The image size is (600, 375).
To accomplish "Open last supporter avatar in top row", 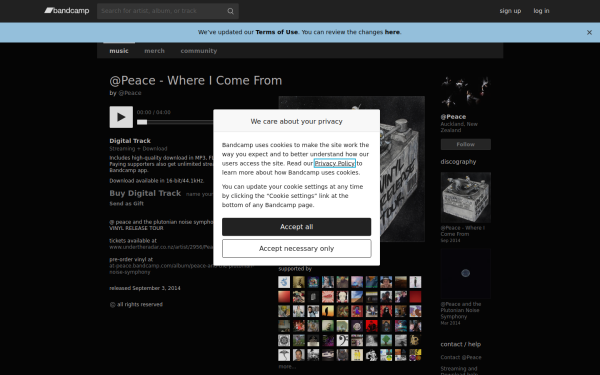I will (415, 282).
